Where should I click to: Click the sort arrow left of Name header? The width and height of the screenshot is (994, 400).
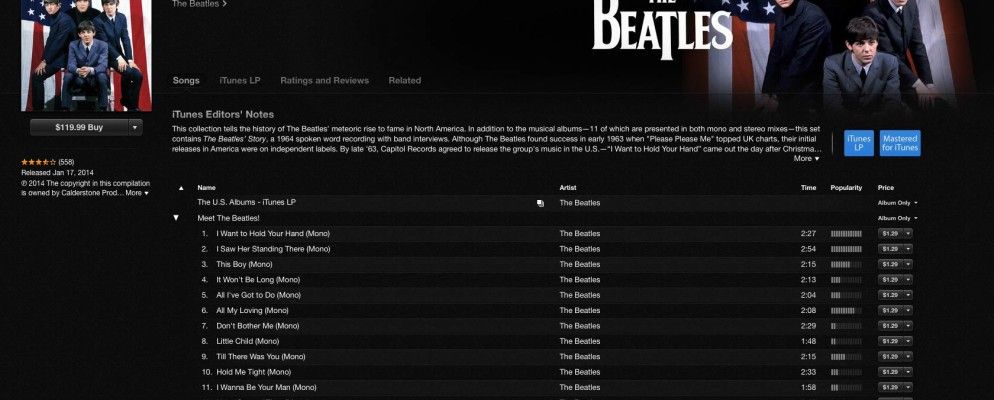pyautogui.click(x=181, y=188)
